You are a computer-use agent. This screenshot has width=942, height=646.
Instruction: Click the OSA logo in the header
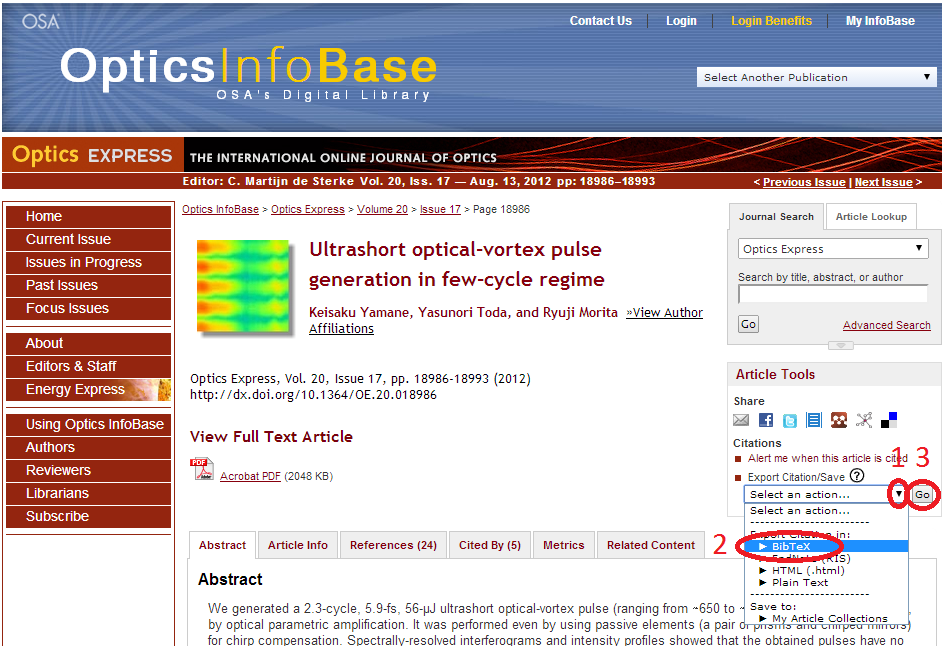click(41, 22)
